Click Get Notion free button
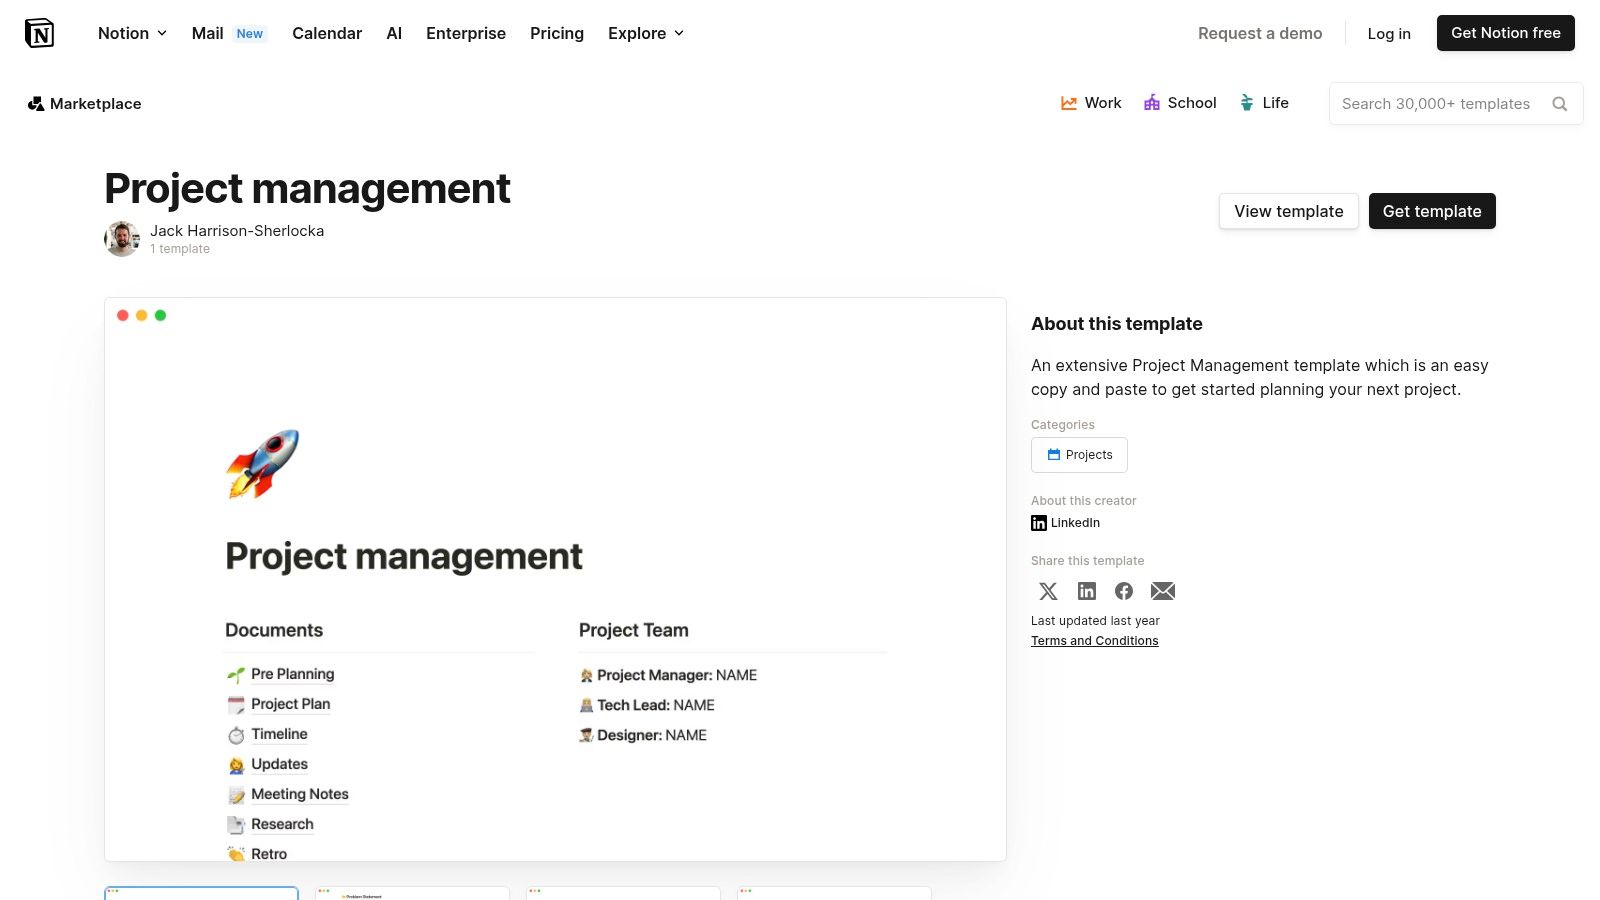The height and width of the screenshot is (900, 1600). click(1506, 33)
